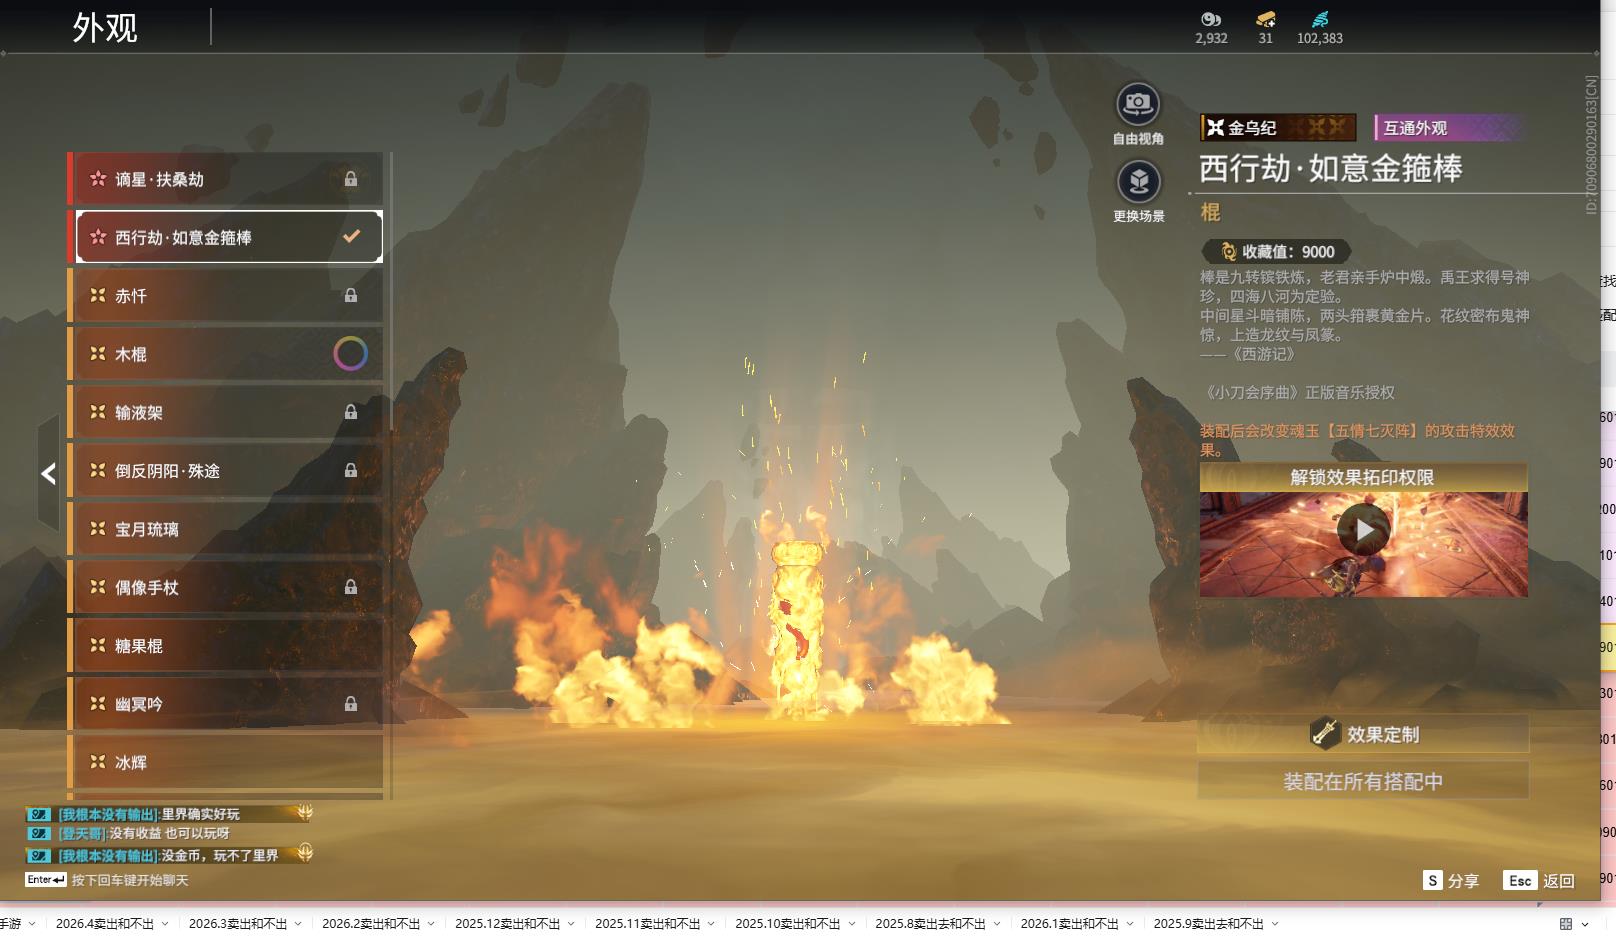This screenshot has width=1616, height=939.
Task: Click the lock icon on 赤忏
Action: [351, 296]
